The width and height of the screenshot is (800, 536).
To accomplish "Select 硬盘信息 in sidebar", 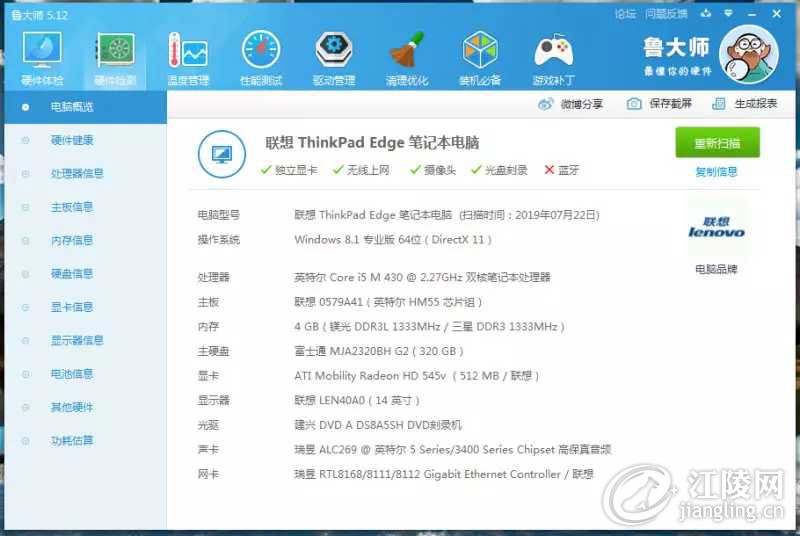I will 85,274.
